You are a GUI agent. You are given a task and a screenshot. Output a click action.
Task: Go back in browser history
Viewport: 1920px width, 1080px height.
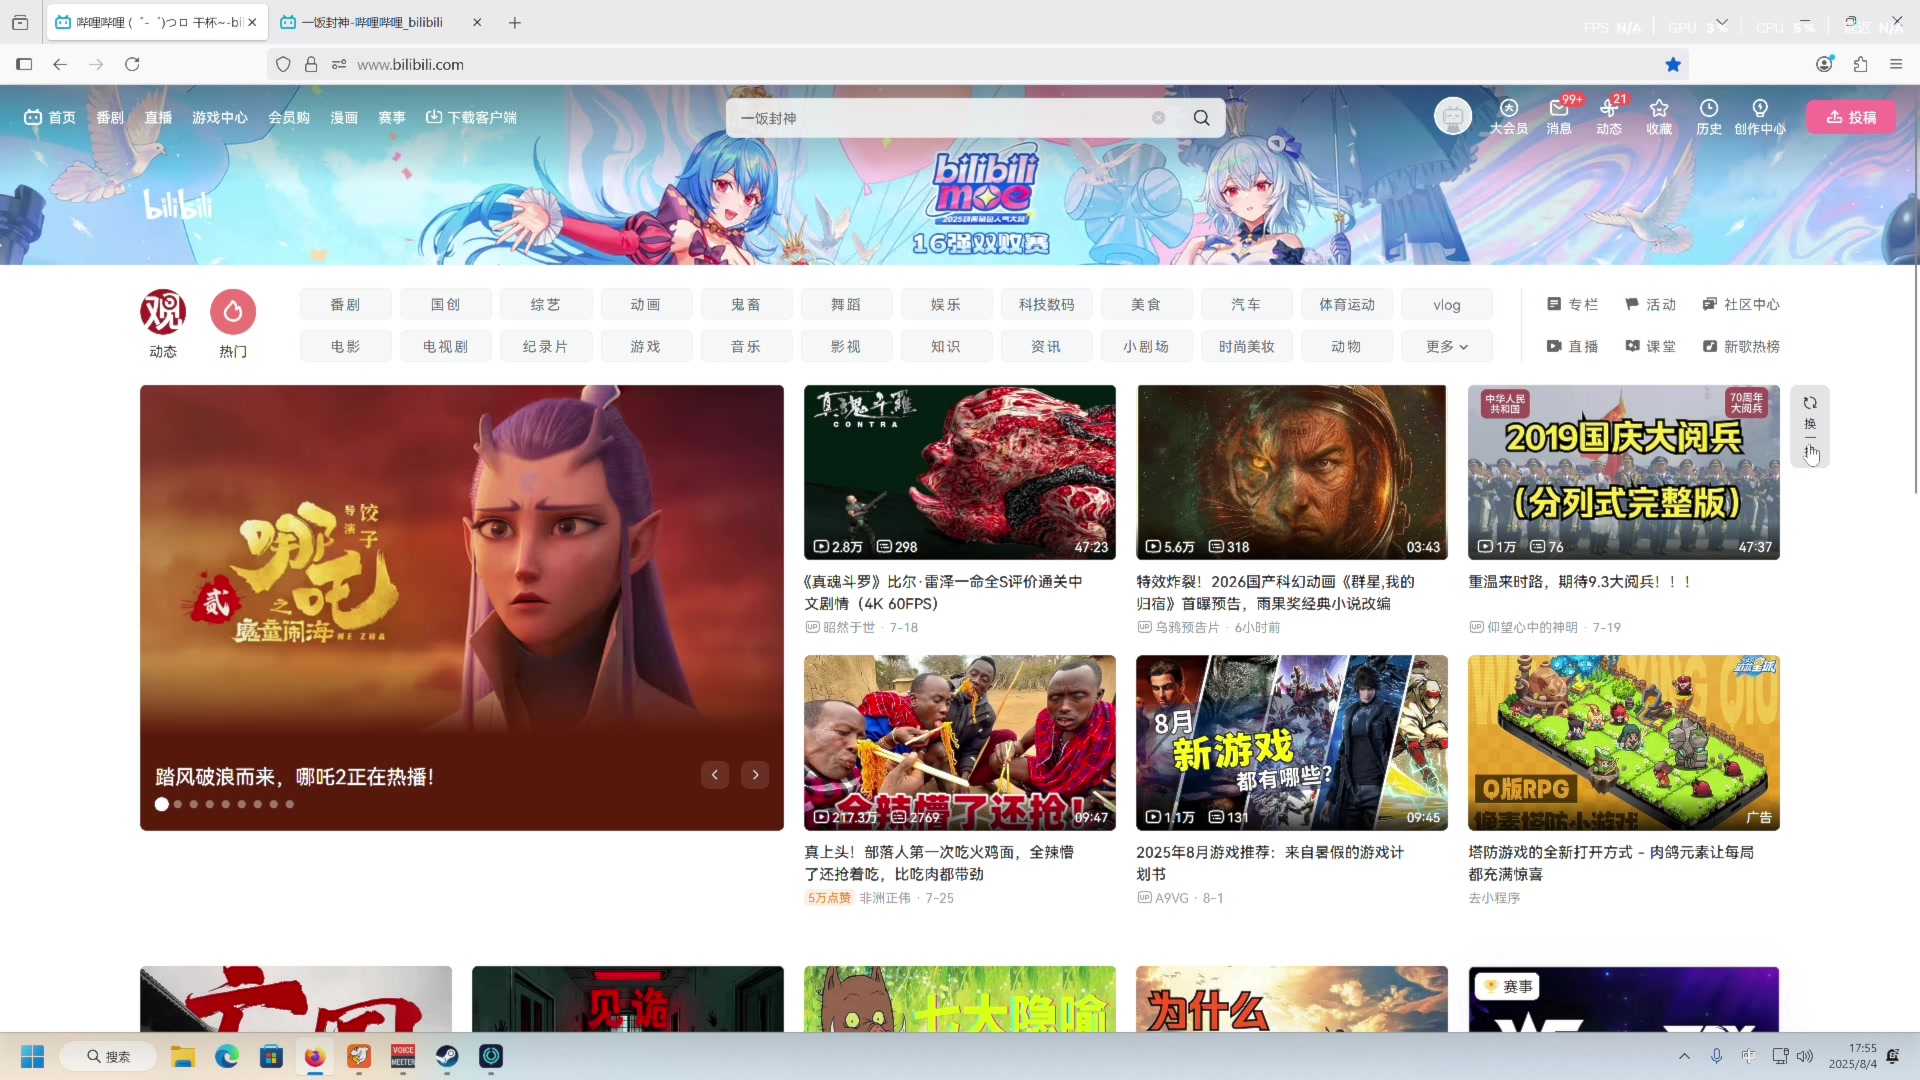(x=60, y=64)
